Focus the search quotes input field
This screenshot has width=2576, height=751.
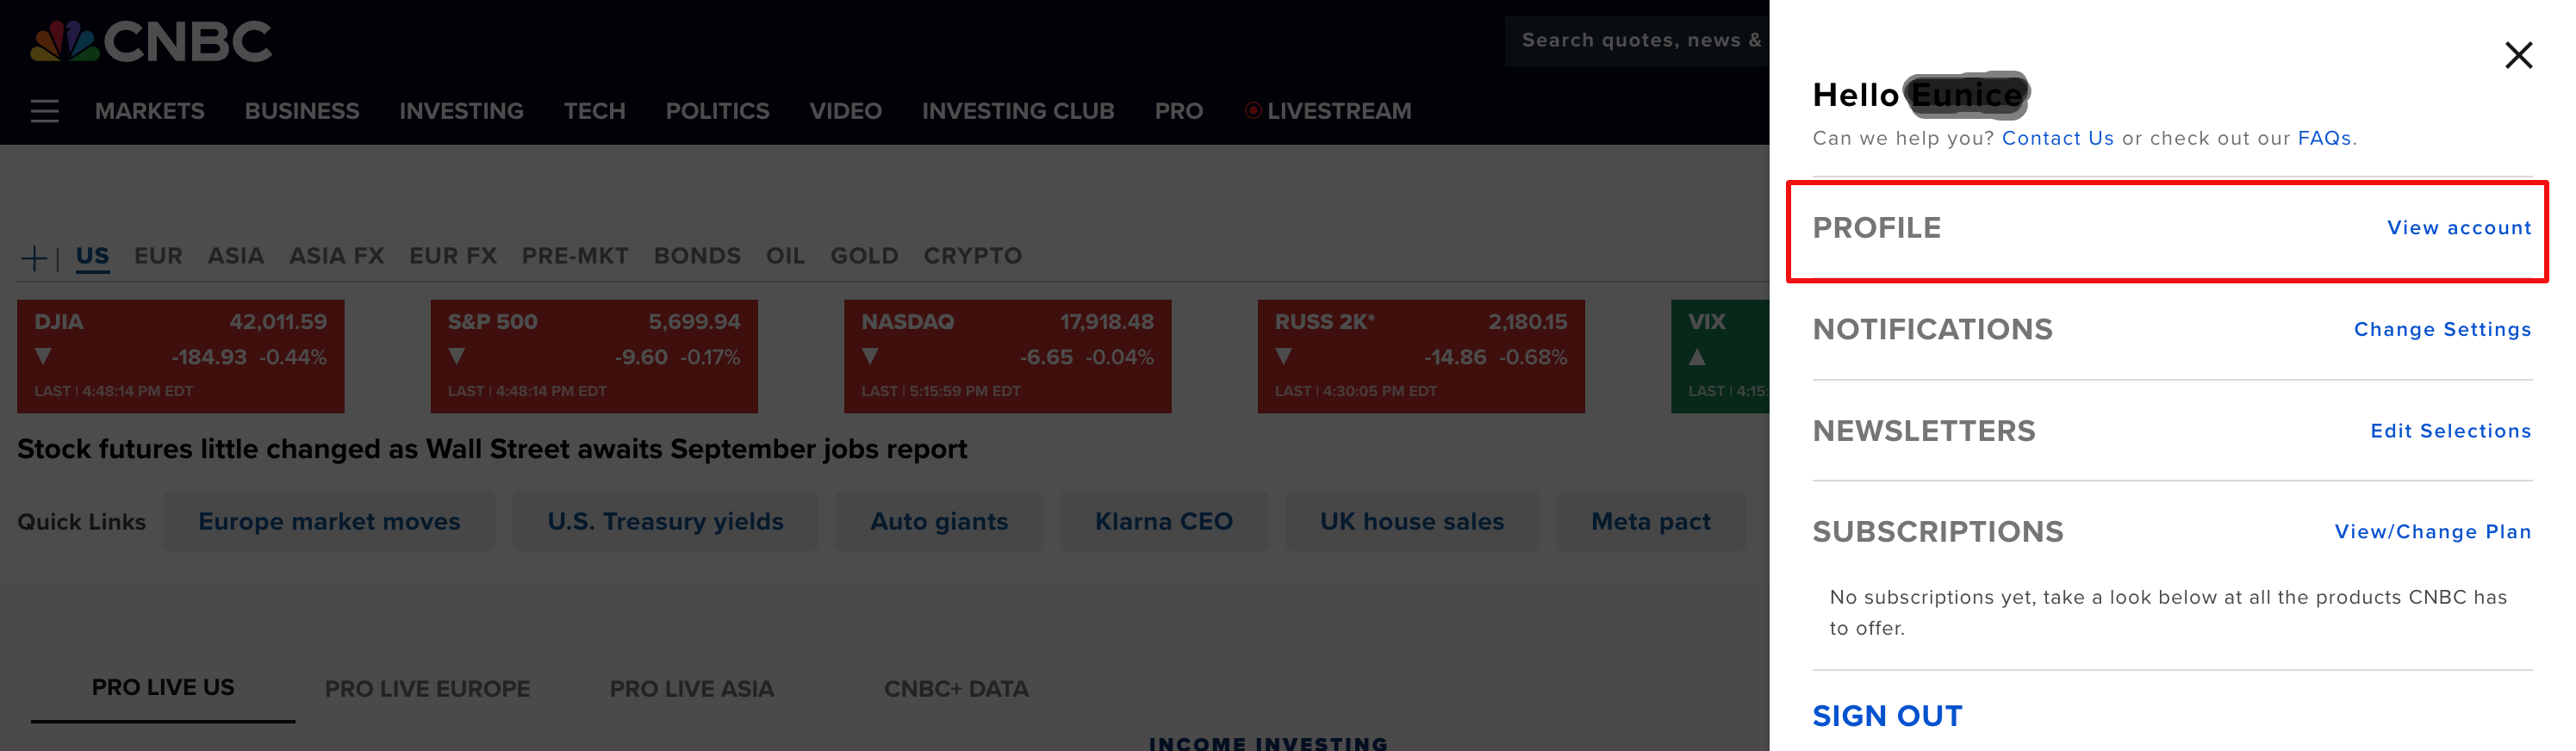(1637, 41)
